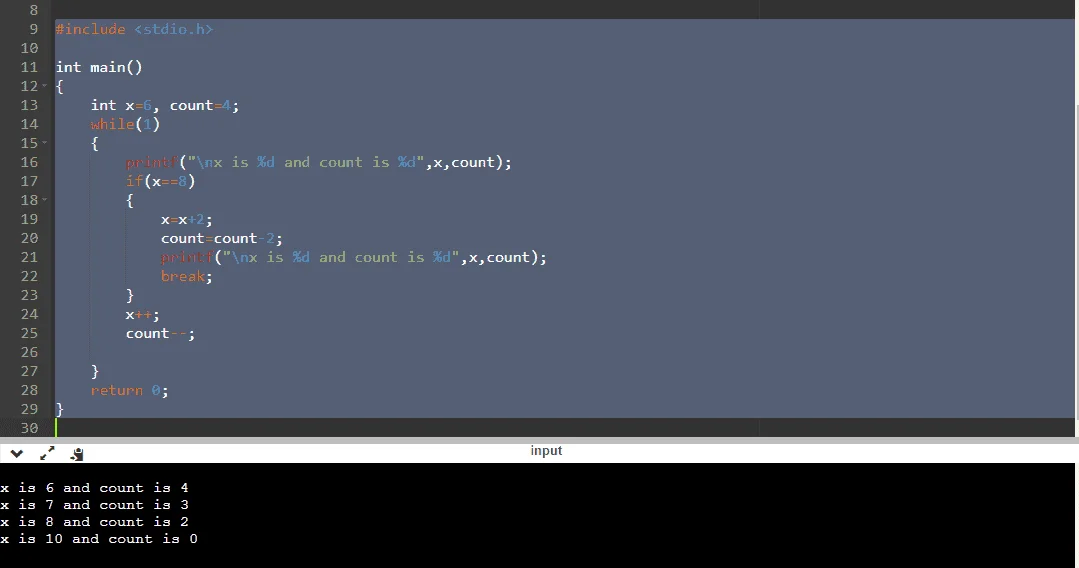Click the 'x++;' statement
The image size is (1079, 568).
click(x=142, y=315)
